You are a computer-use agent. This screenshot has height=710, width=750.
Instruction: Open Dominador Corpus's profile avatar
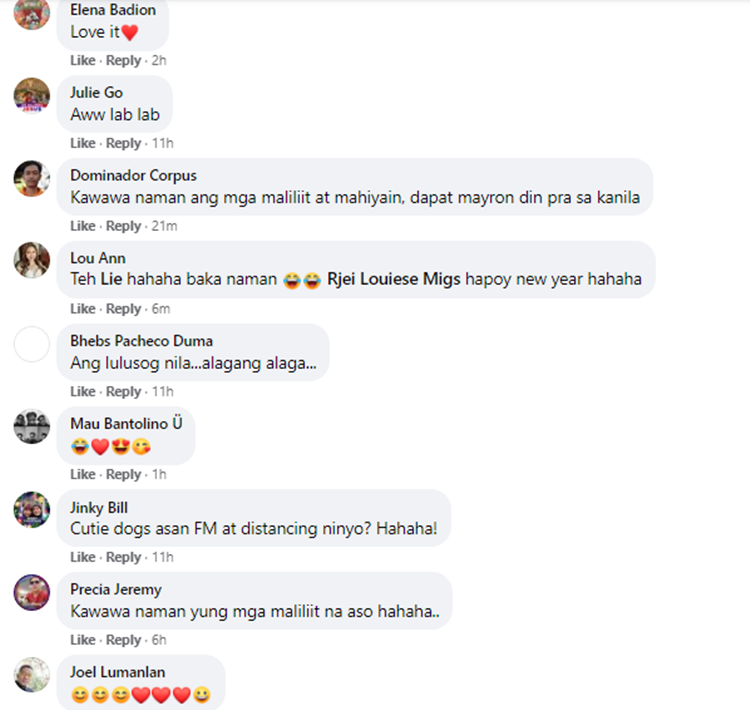(32, 178)
